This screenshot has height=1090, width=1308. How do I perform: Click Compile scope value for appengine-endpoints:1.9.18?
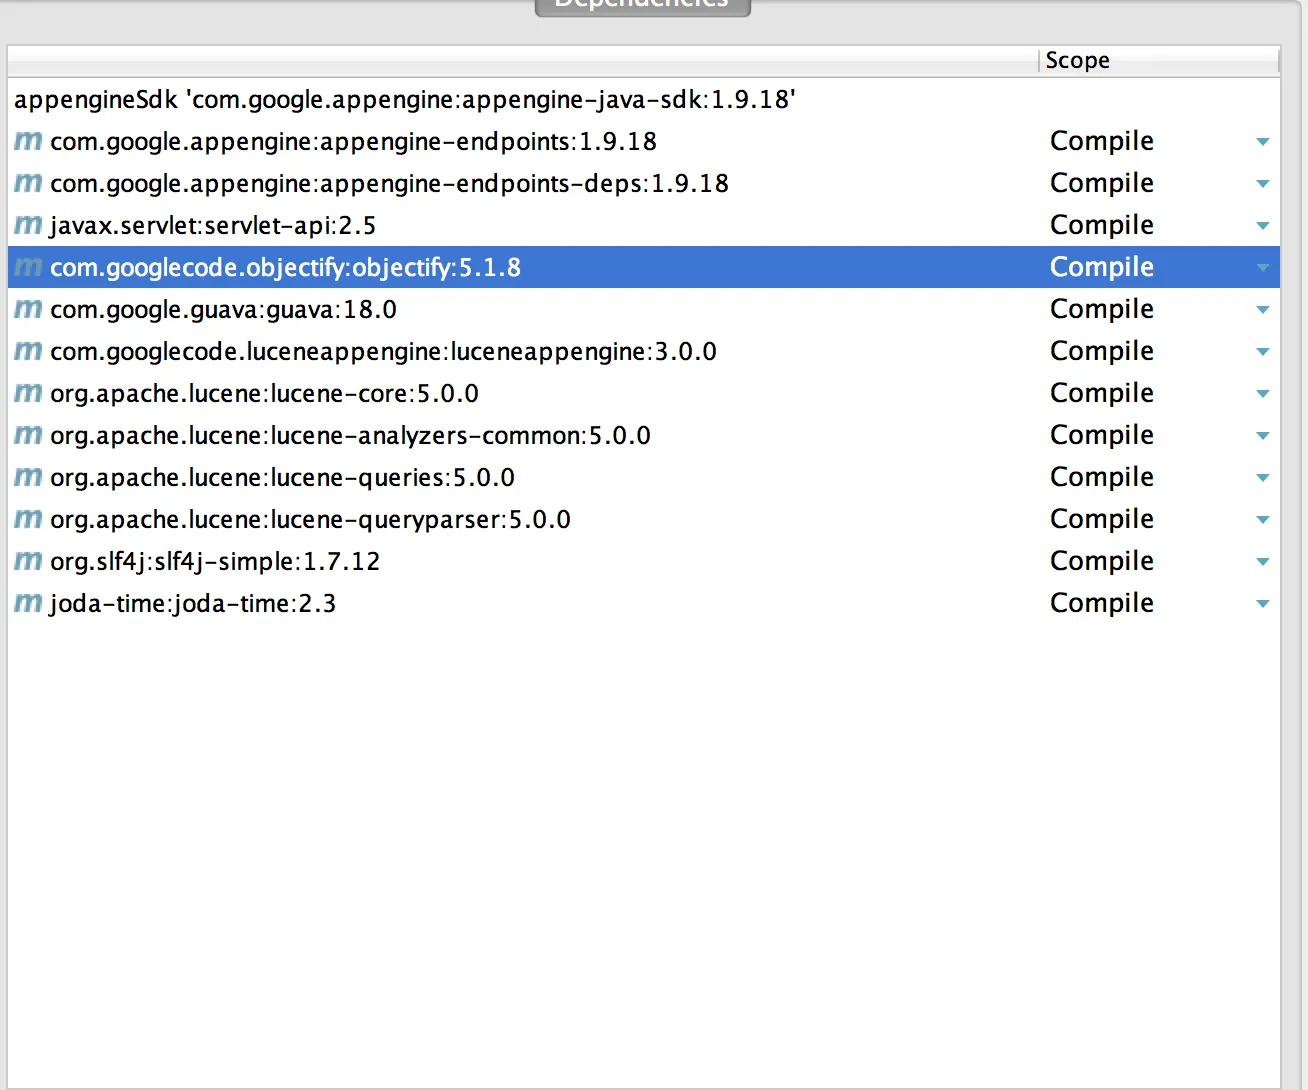click(x=1102, y=141)
